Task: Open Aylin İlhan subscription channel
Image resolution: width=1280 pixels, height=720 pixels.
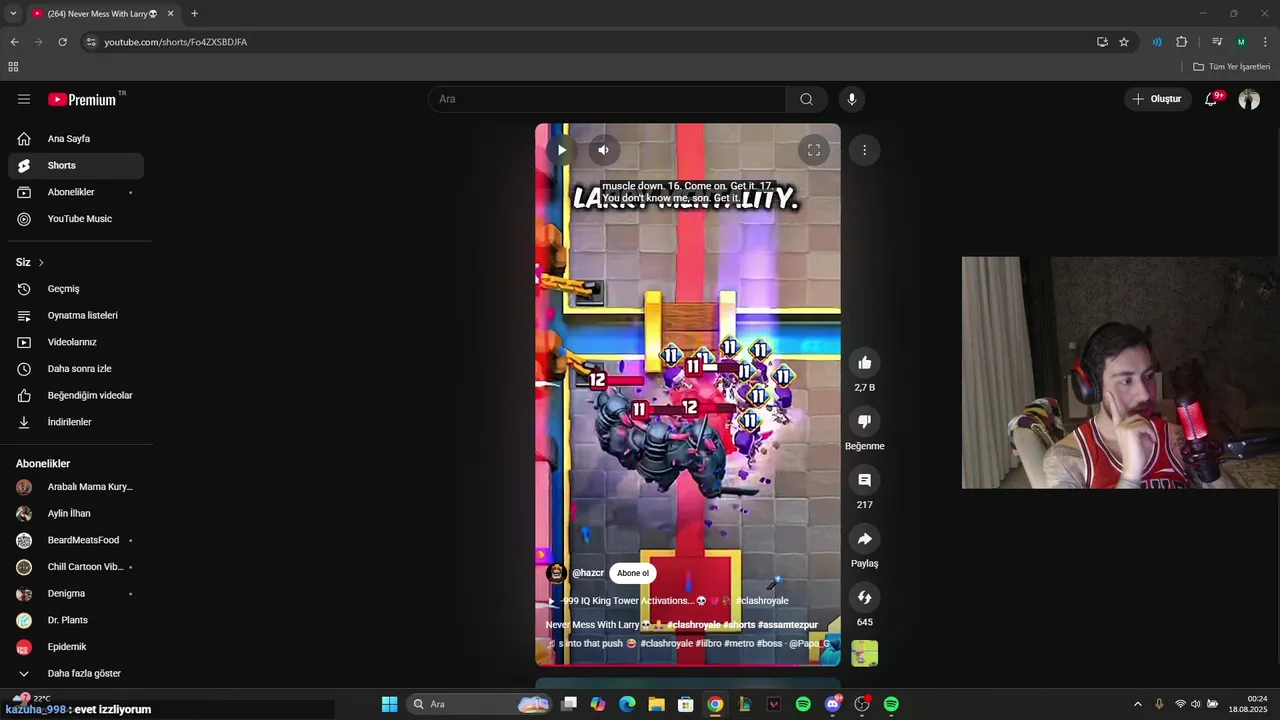Action: tap(76, 514)
